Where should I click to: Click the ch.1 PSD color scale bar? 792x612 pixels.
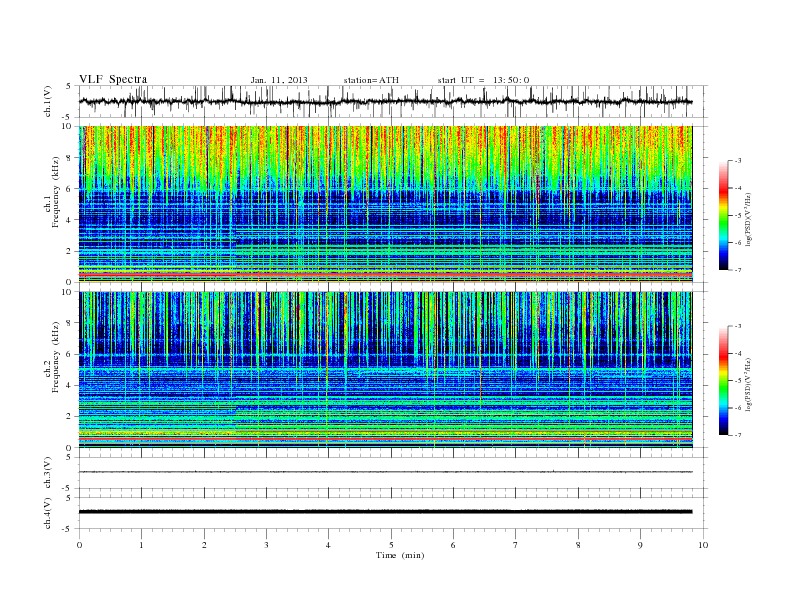coord(724,215)
